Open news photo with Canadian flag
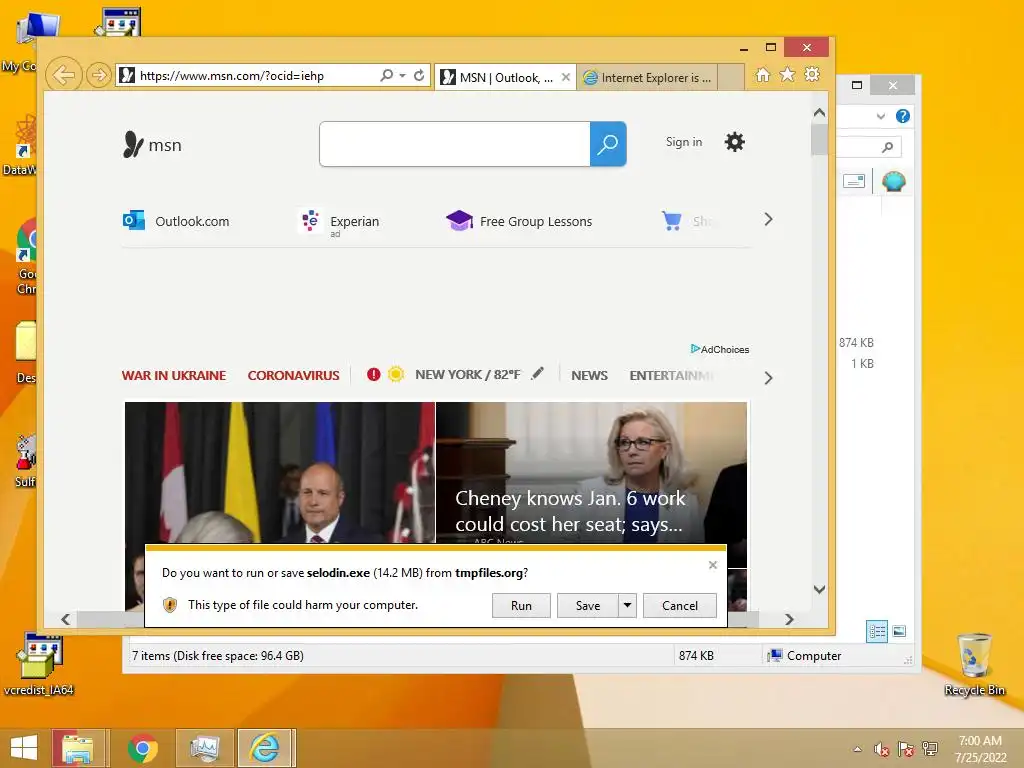The width and height of the screenshot is (1024, 768). pos(280,472)
